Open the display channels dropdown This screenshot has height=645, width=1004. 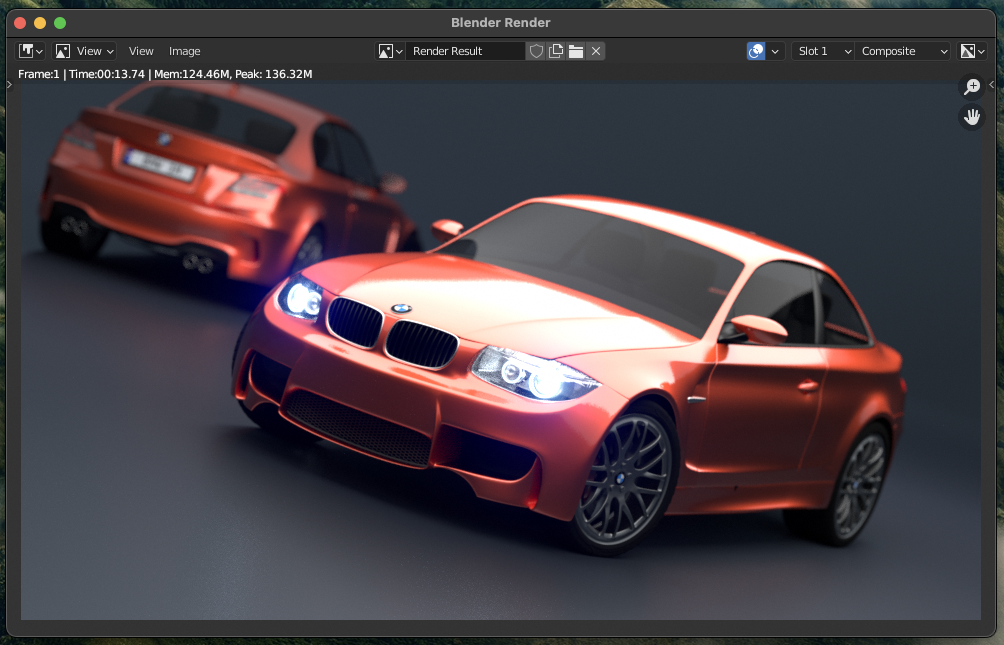pos(972,51)
